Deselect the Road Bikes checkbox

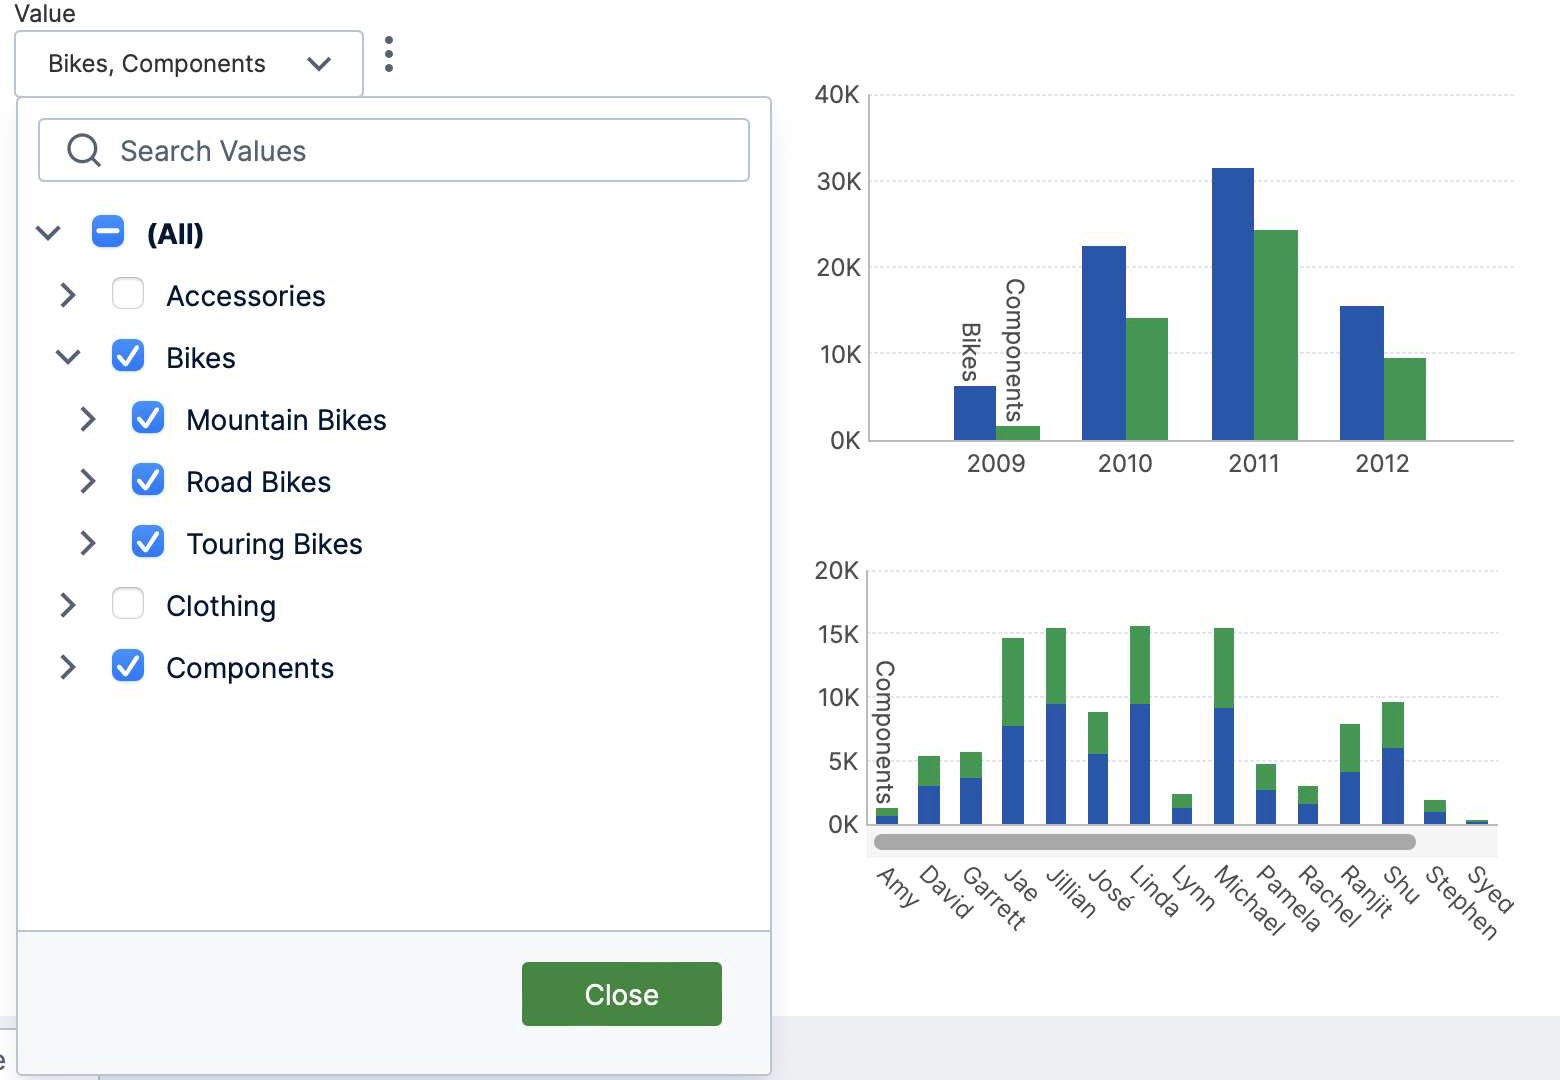[x=148, y=480]
